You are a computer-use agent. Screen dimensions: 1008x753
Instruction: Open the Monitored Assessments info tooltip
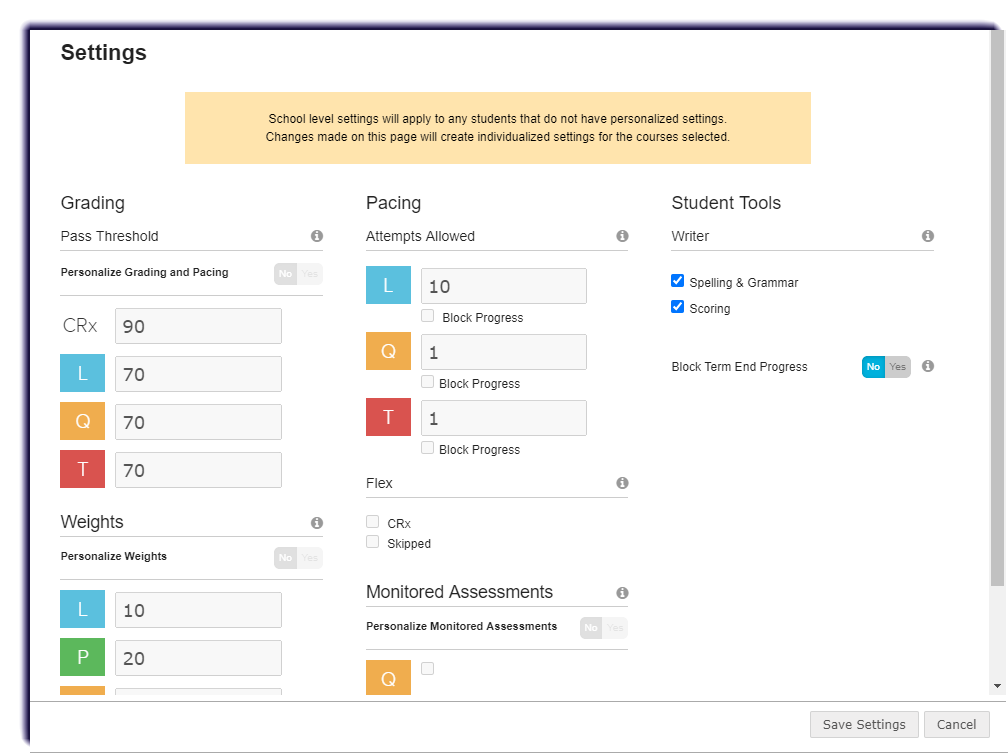pyautogui.click(x=622, y=592)
